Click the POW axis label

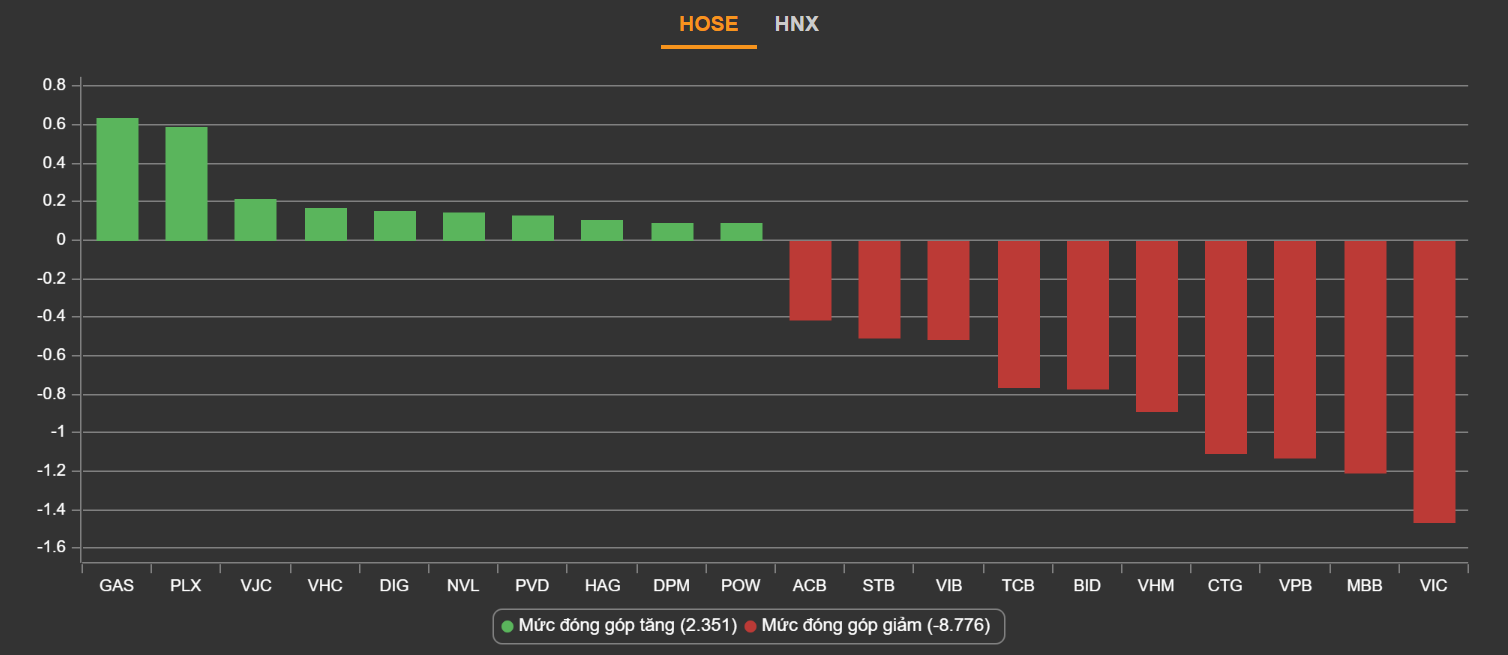click(x=741, y=586)
